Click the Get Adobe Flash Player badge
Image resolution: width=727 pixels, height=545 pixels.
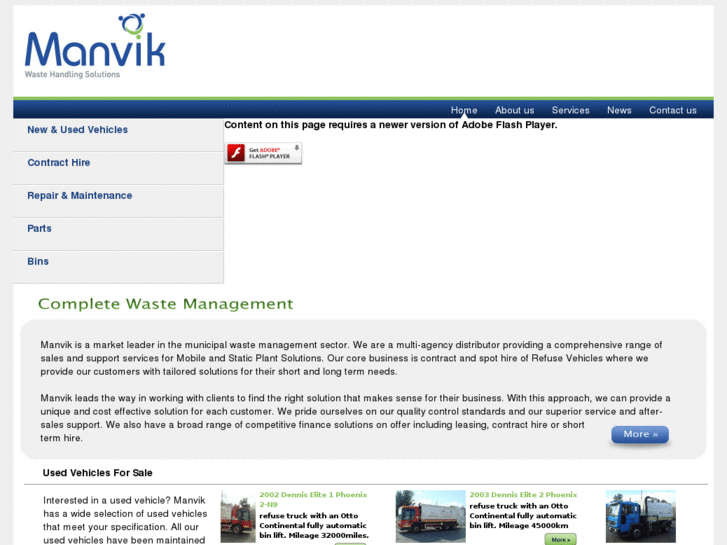click(263, 153)
